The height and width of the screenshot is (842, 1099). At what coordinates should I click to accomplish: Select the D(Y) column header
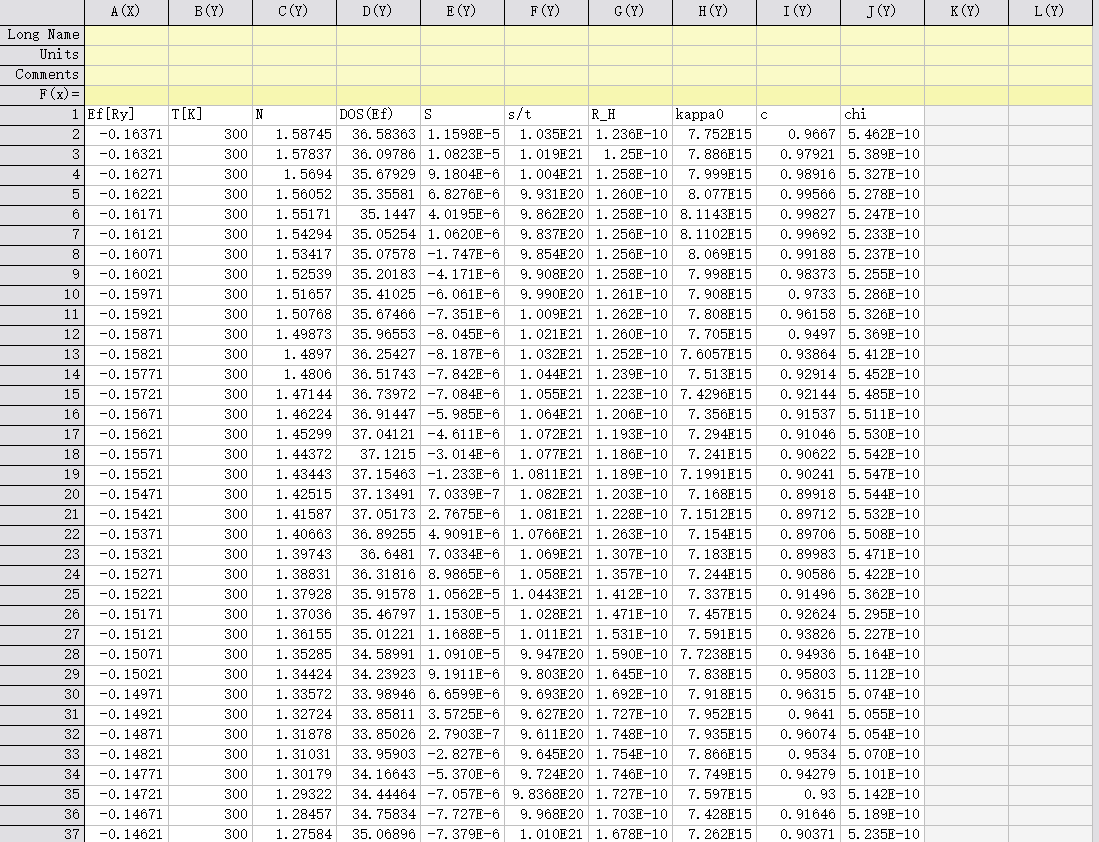378,11
